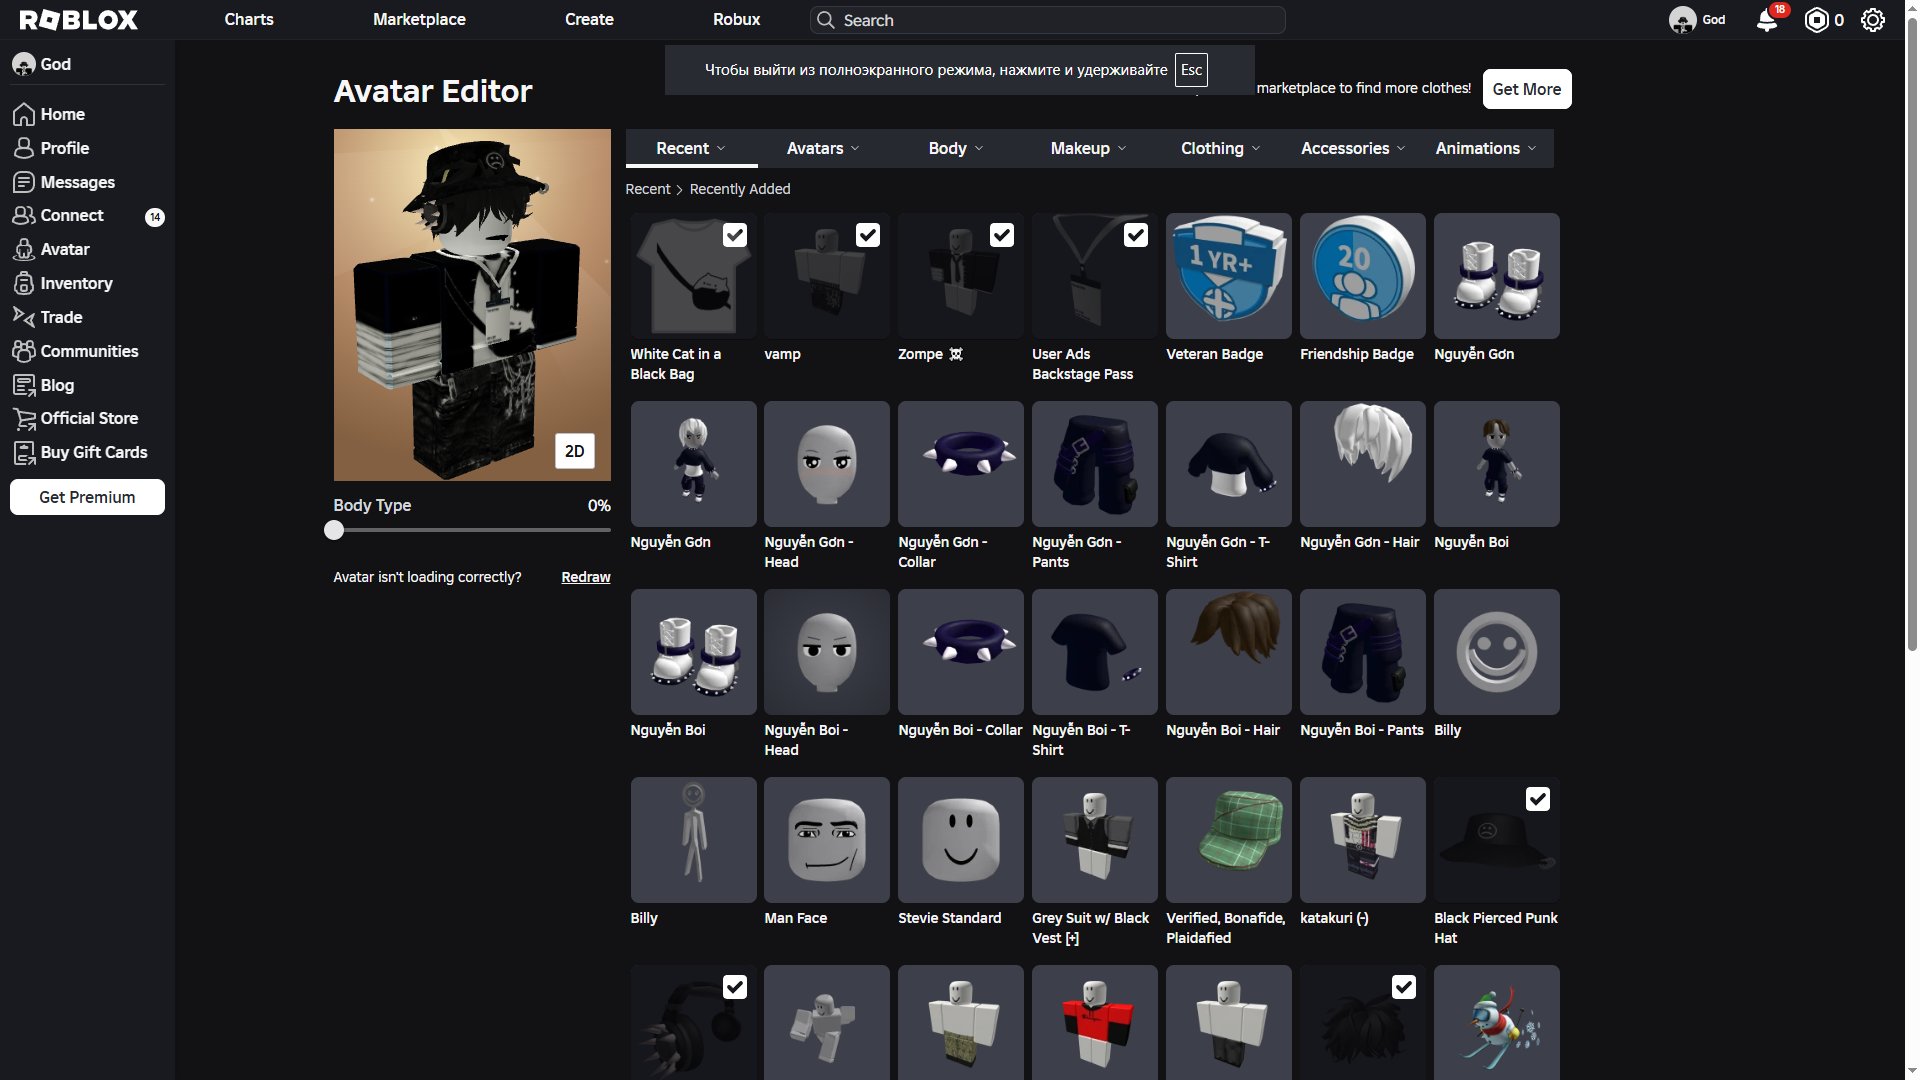Uncheck the black messy hair checkbox
Screen dimensions: 1920x1080
(1404, 987)
